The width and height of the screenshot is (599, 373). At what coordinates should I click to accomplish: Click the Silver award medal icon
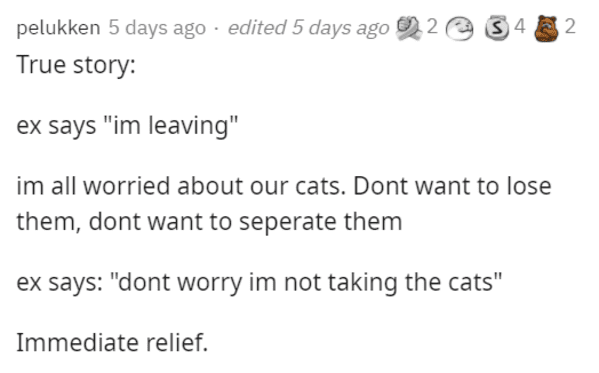[497, 28]
